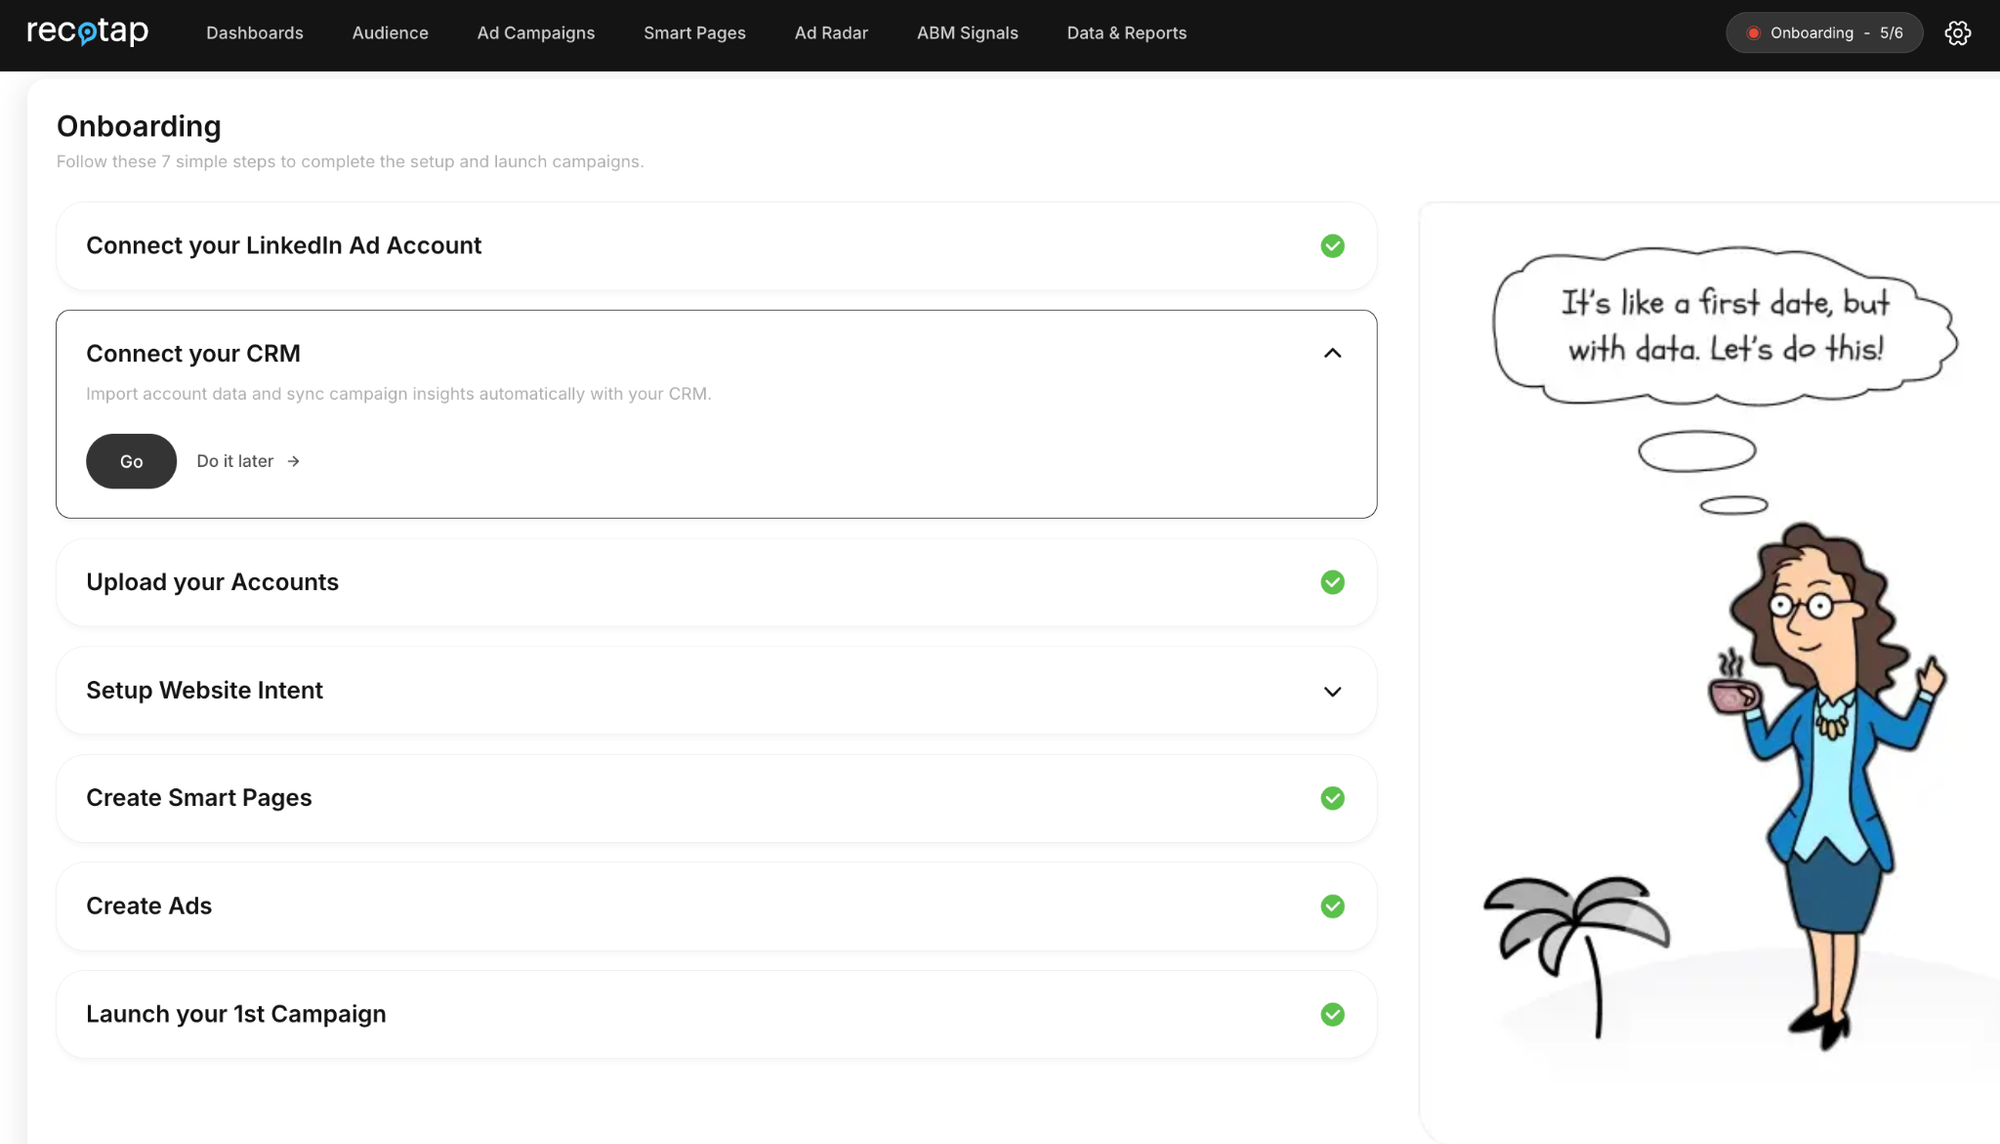
Task: Click green checkmark on Upload your Accounts
Action: (1332, 582)
